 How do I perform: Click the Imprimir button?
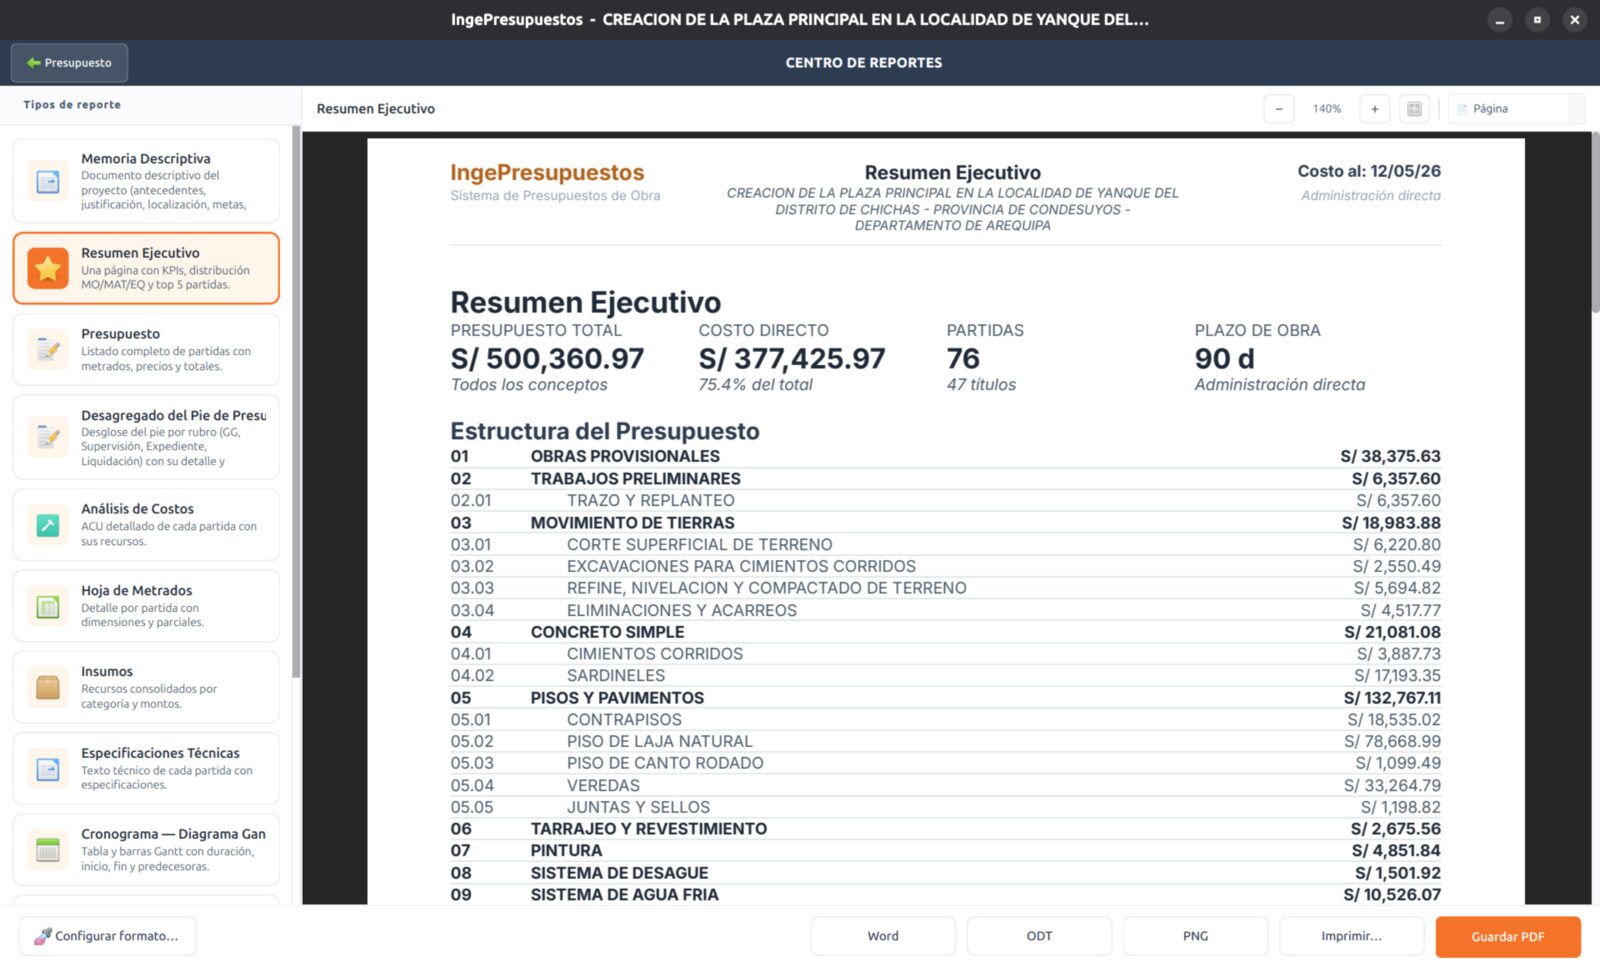[x=1351, y=936]
